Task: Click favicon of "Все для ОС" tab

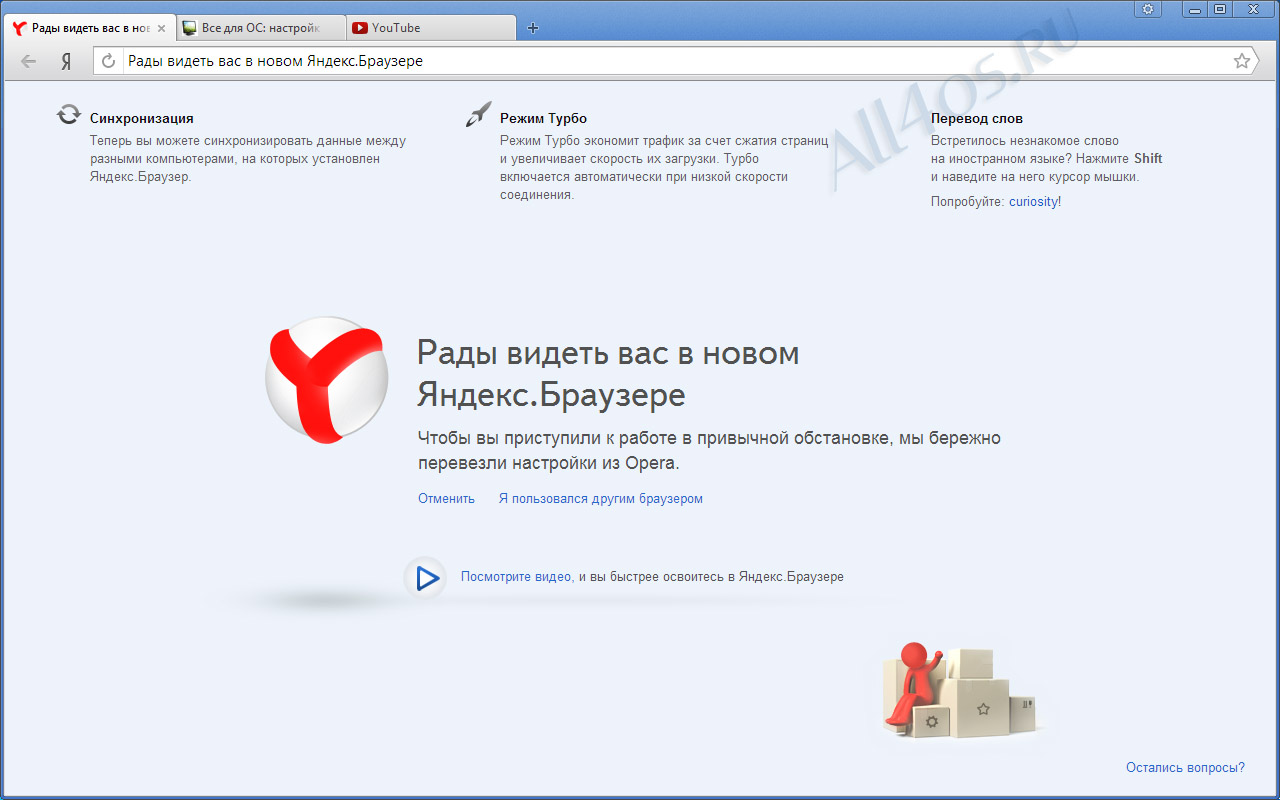Action: click(x=190, y=28)
